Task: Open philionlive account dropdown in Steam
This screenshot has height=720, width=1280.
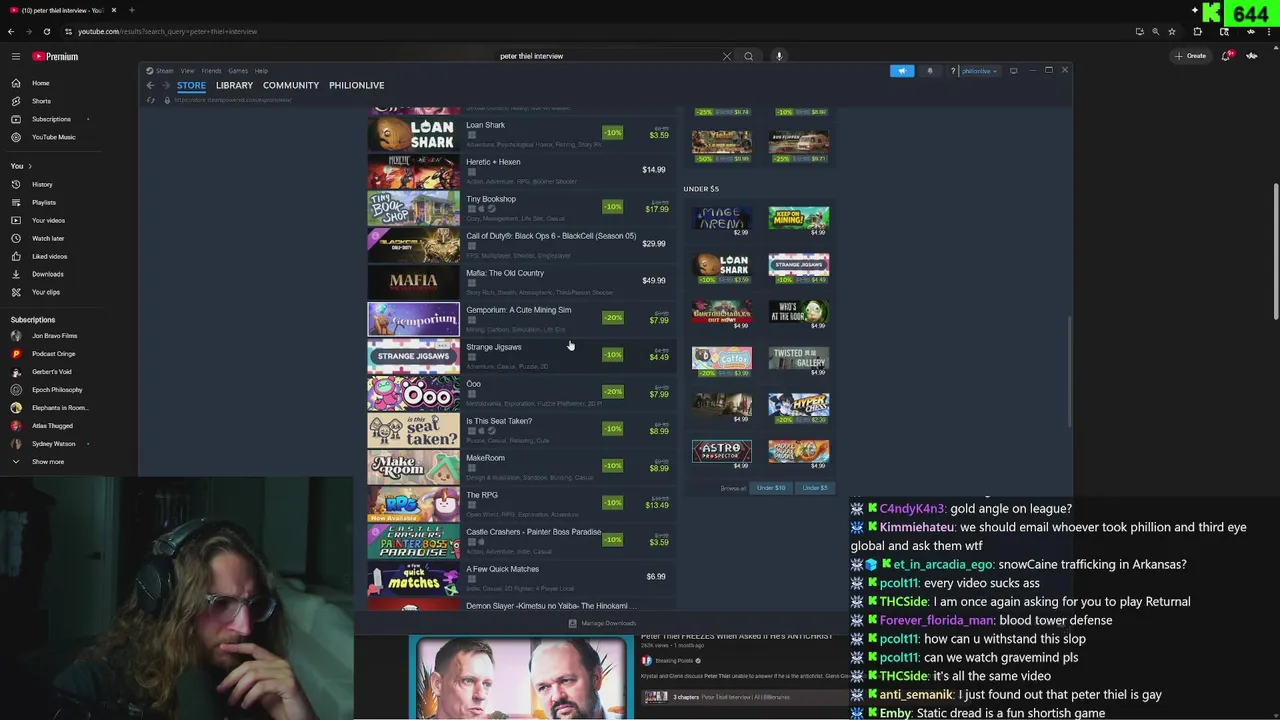Action: 978,71
